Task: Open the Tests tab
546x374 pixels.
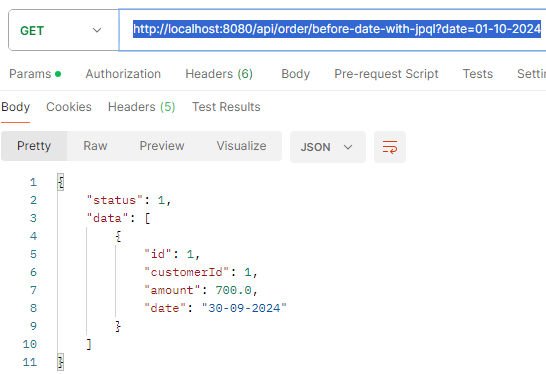Action: (477, 74)
